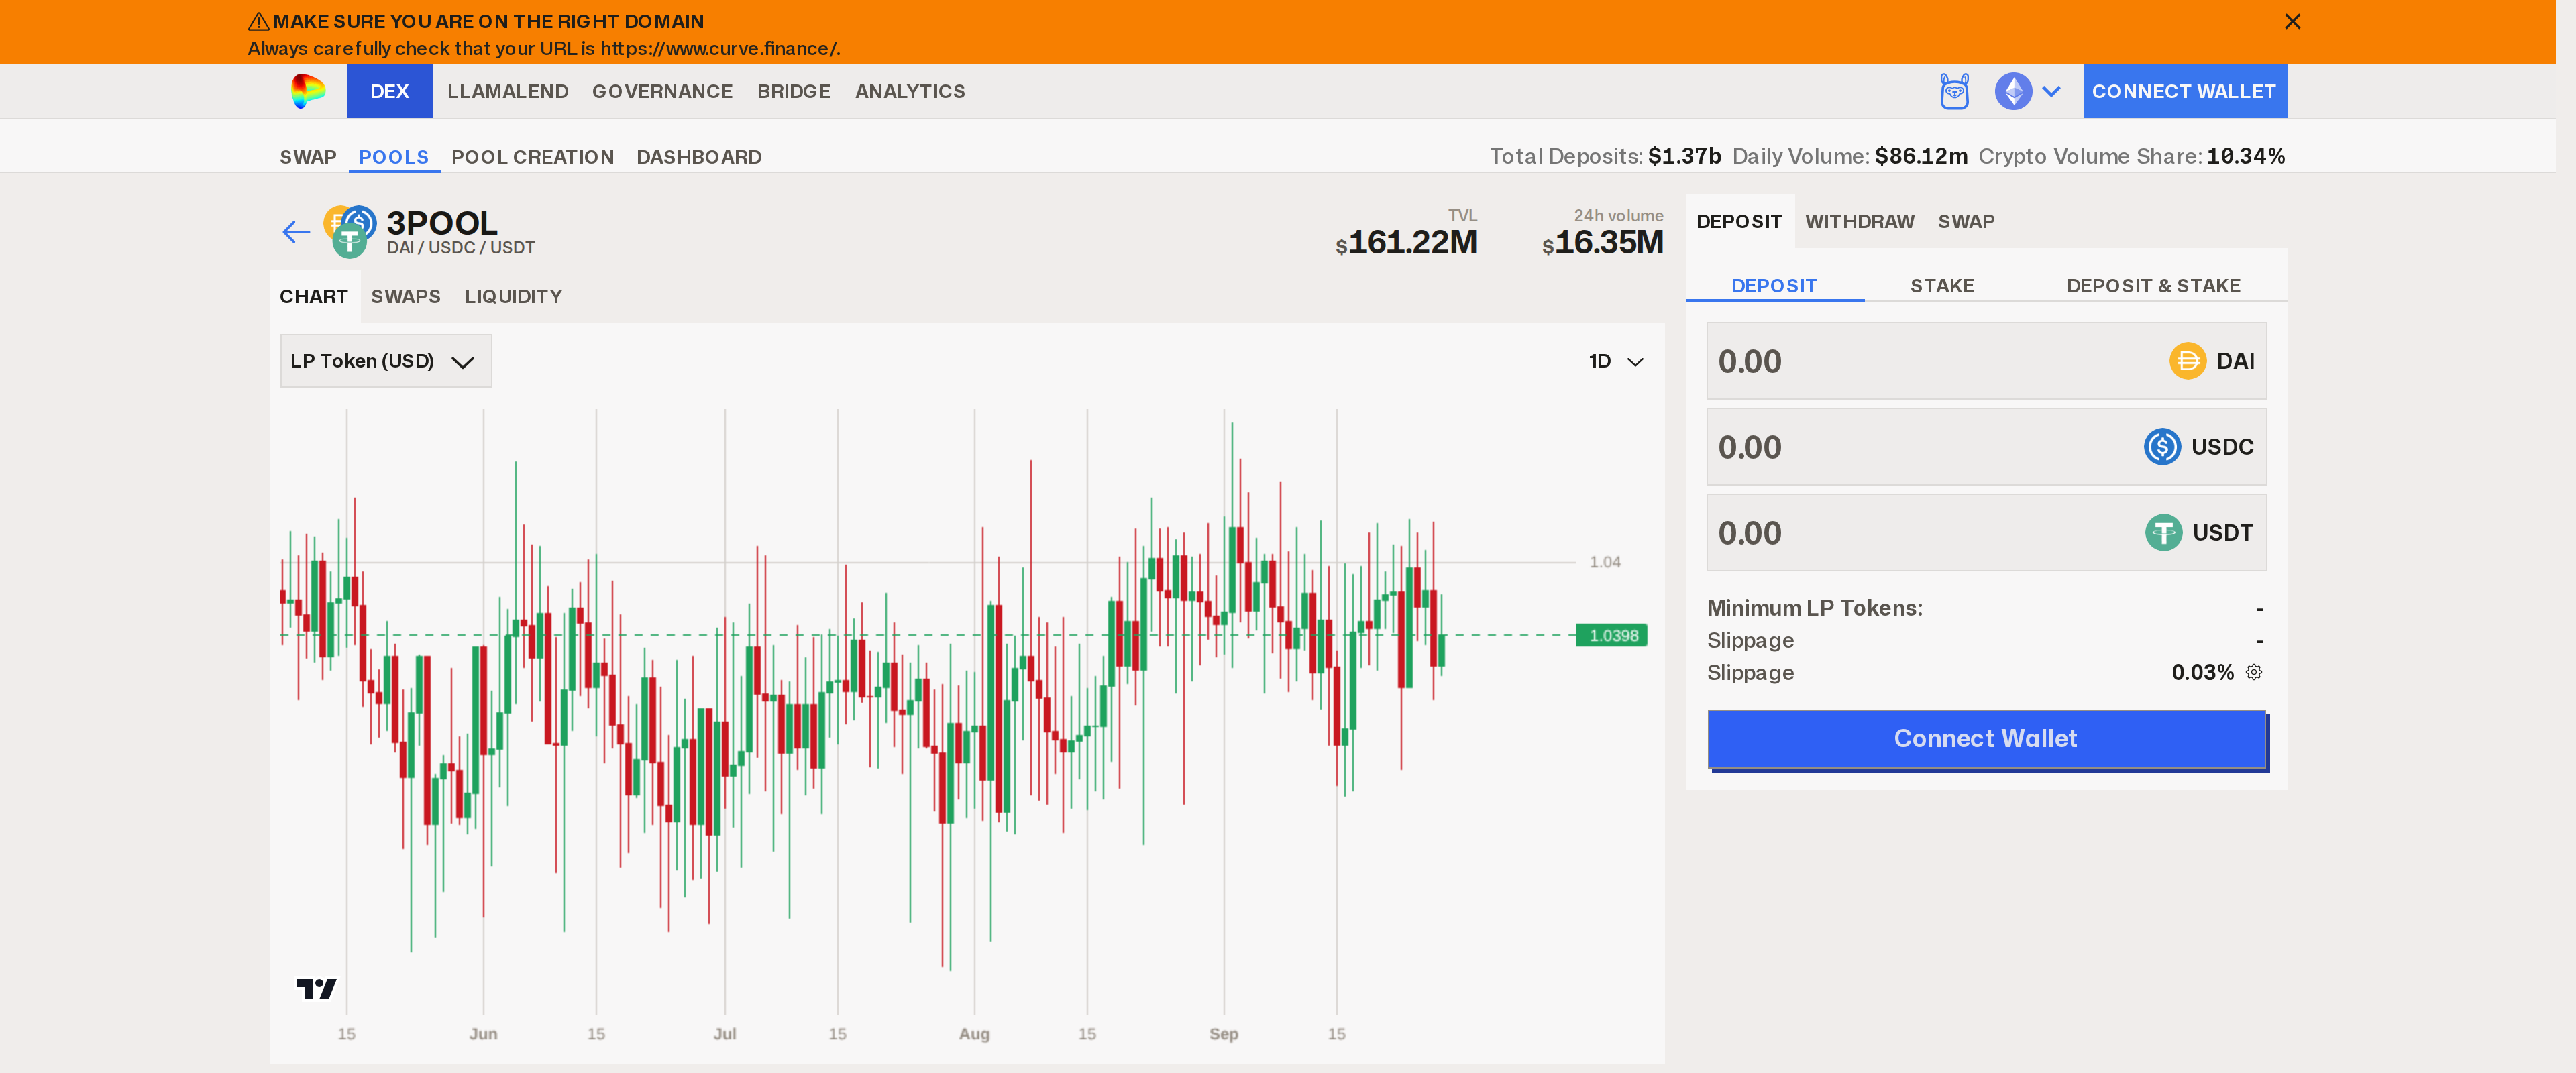This screenshot has width=2576, height=1073.
Task: Click CONNECT WALLET in the header
Action: [x=2184, y=91]
